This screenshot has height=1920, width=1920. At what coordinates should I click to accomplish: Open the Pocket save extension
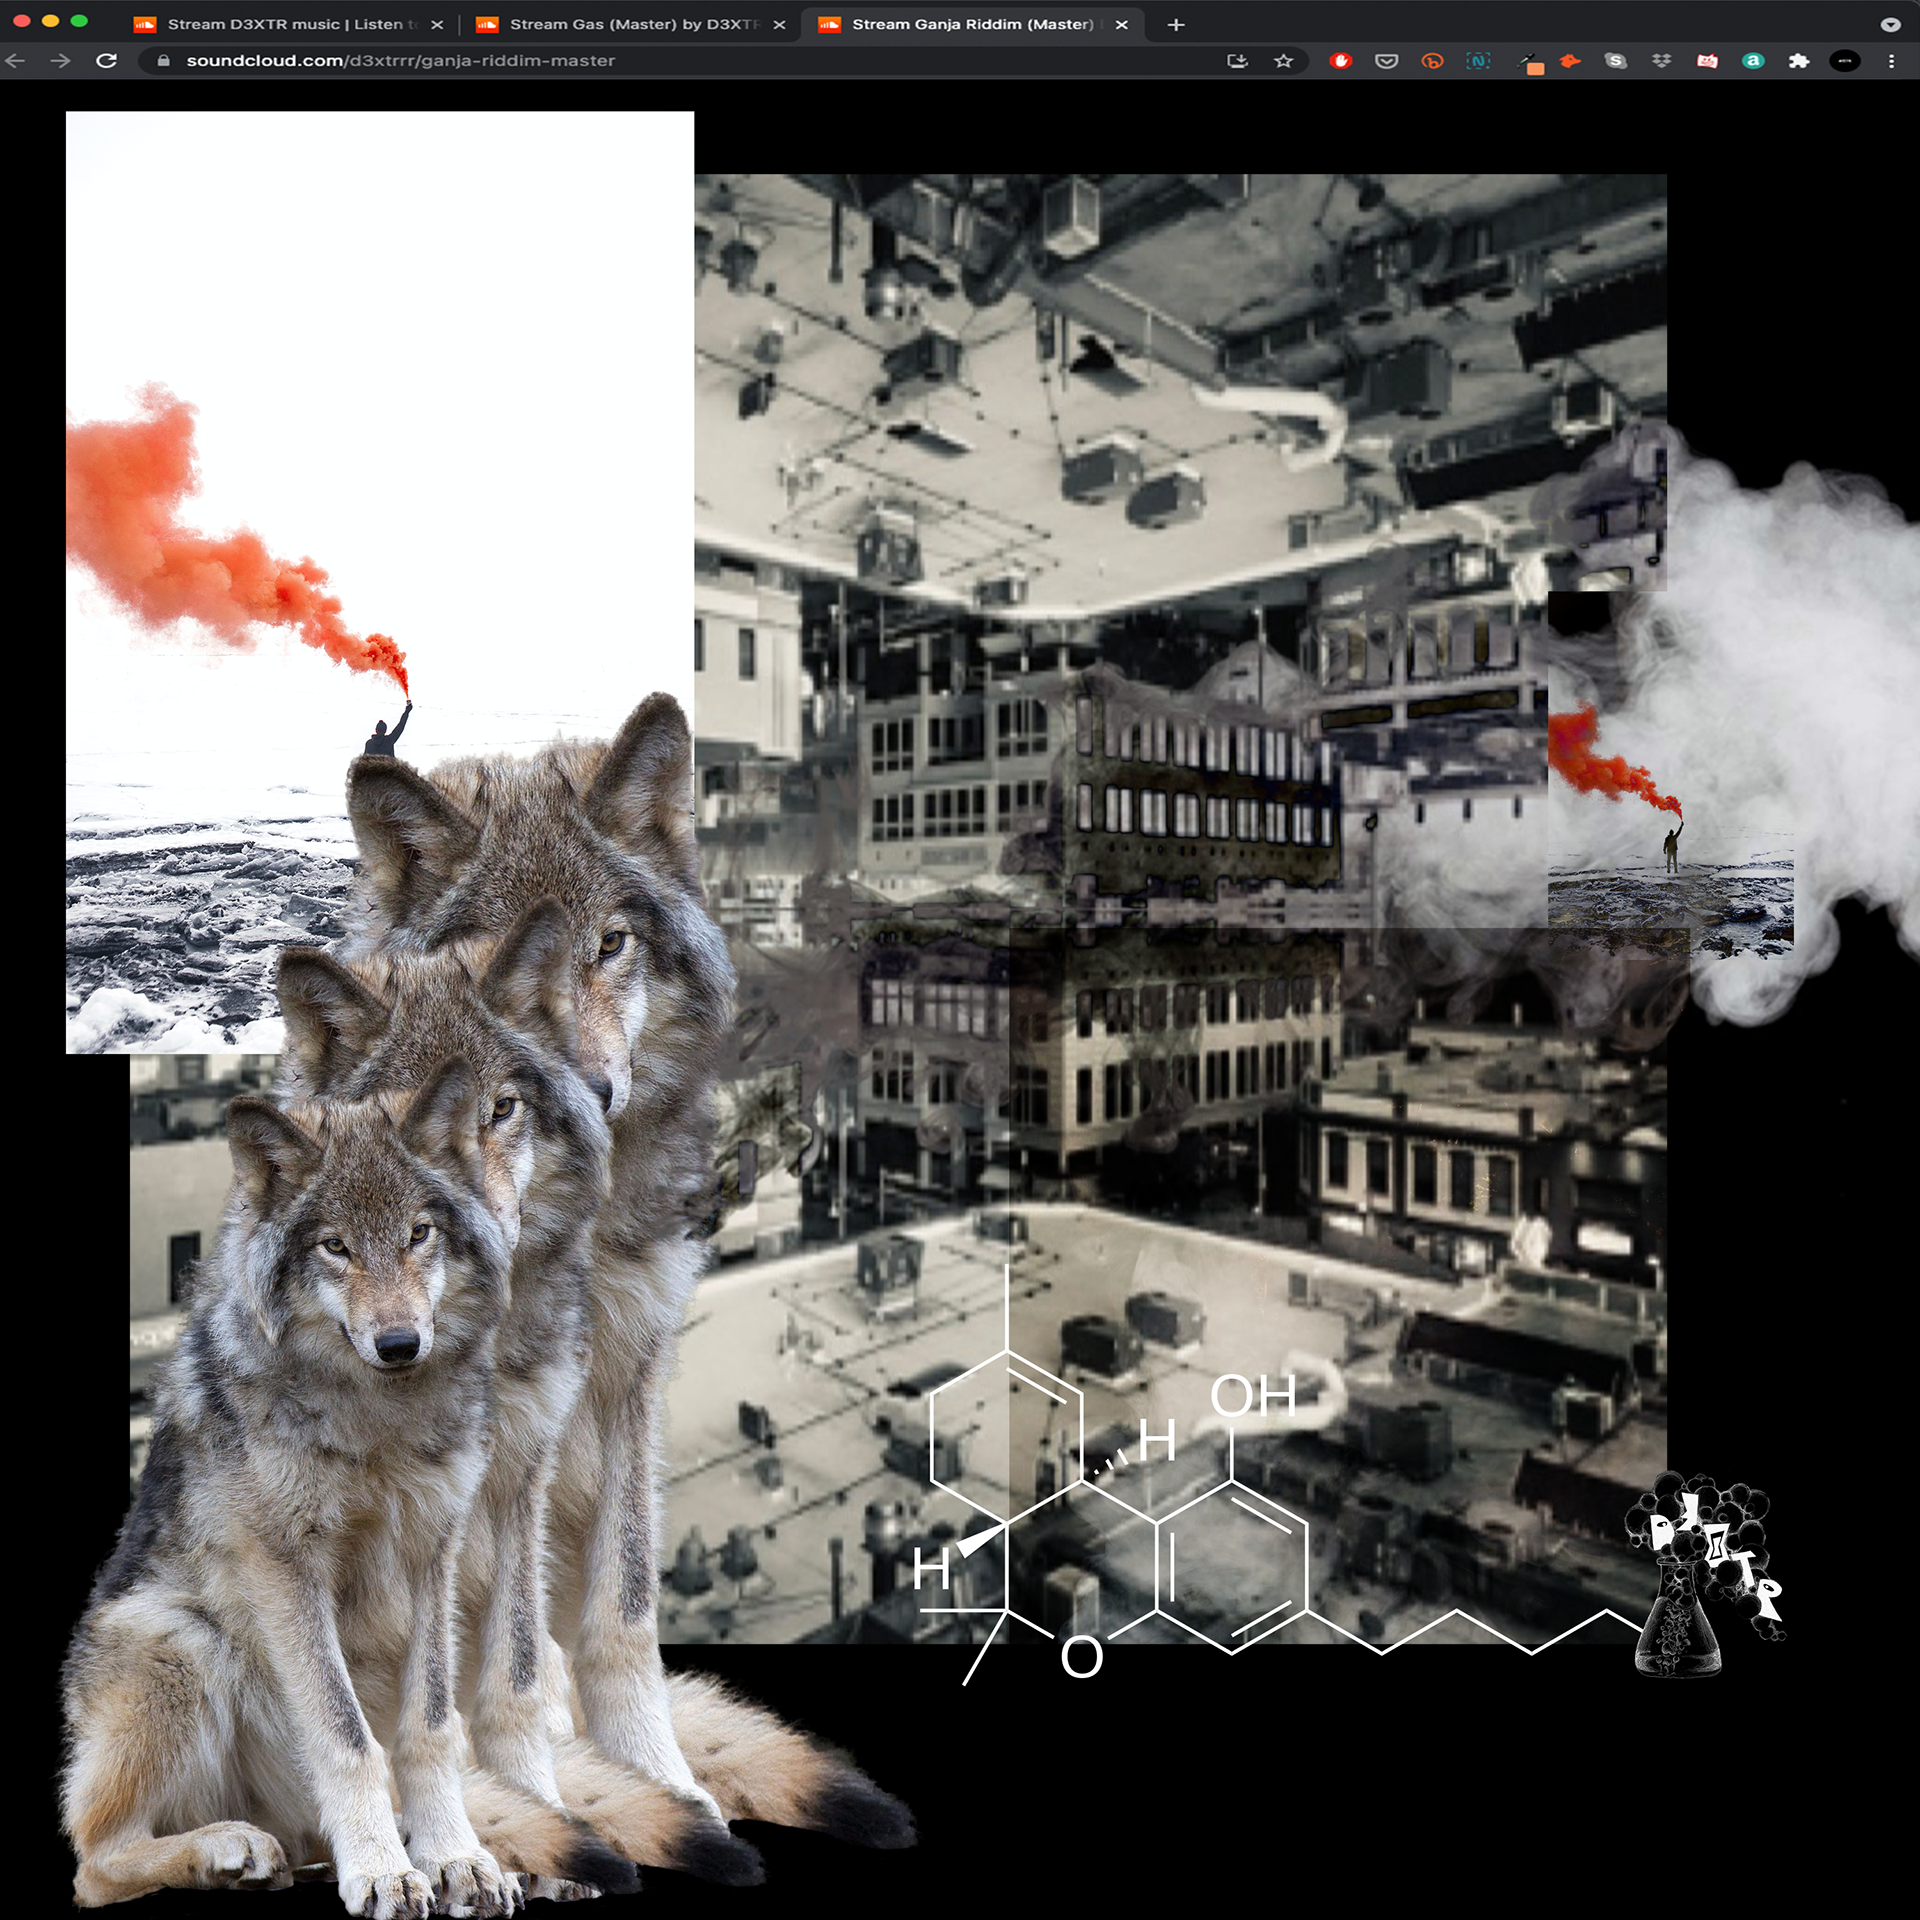point(1386,61)
